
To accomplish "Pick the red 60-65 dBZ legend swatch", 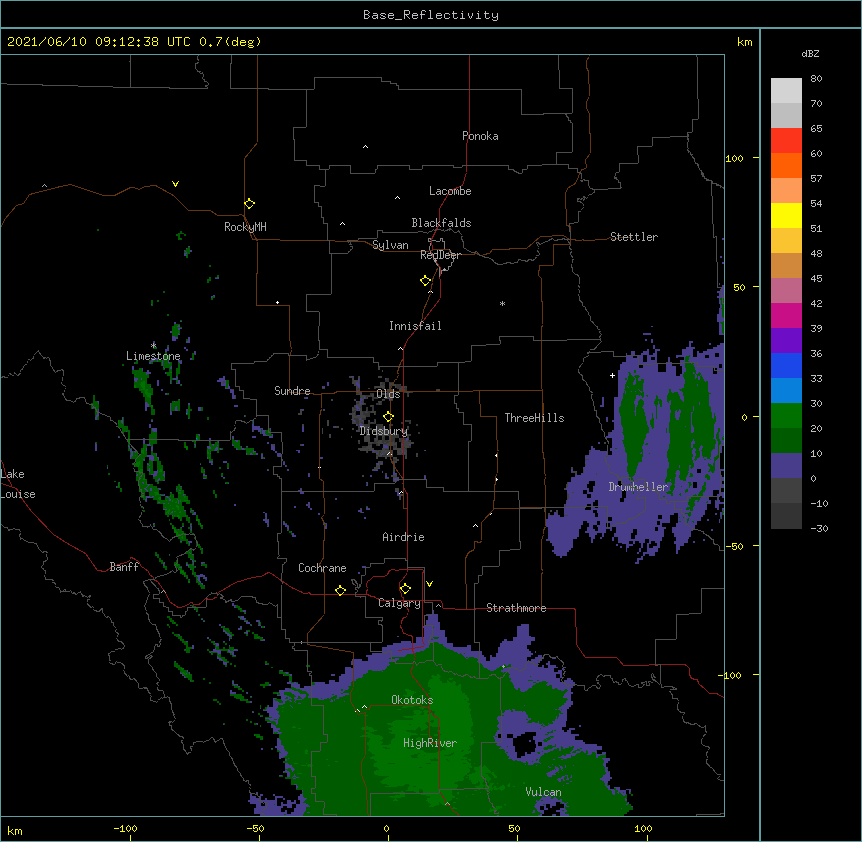I will [x=786, y=140].
